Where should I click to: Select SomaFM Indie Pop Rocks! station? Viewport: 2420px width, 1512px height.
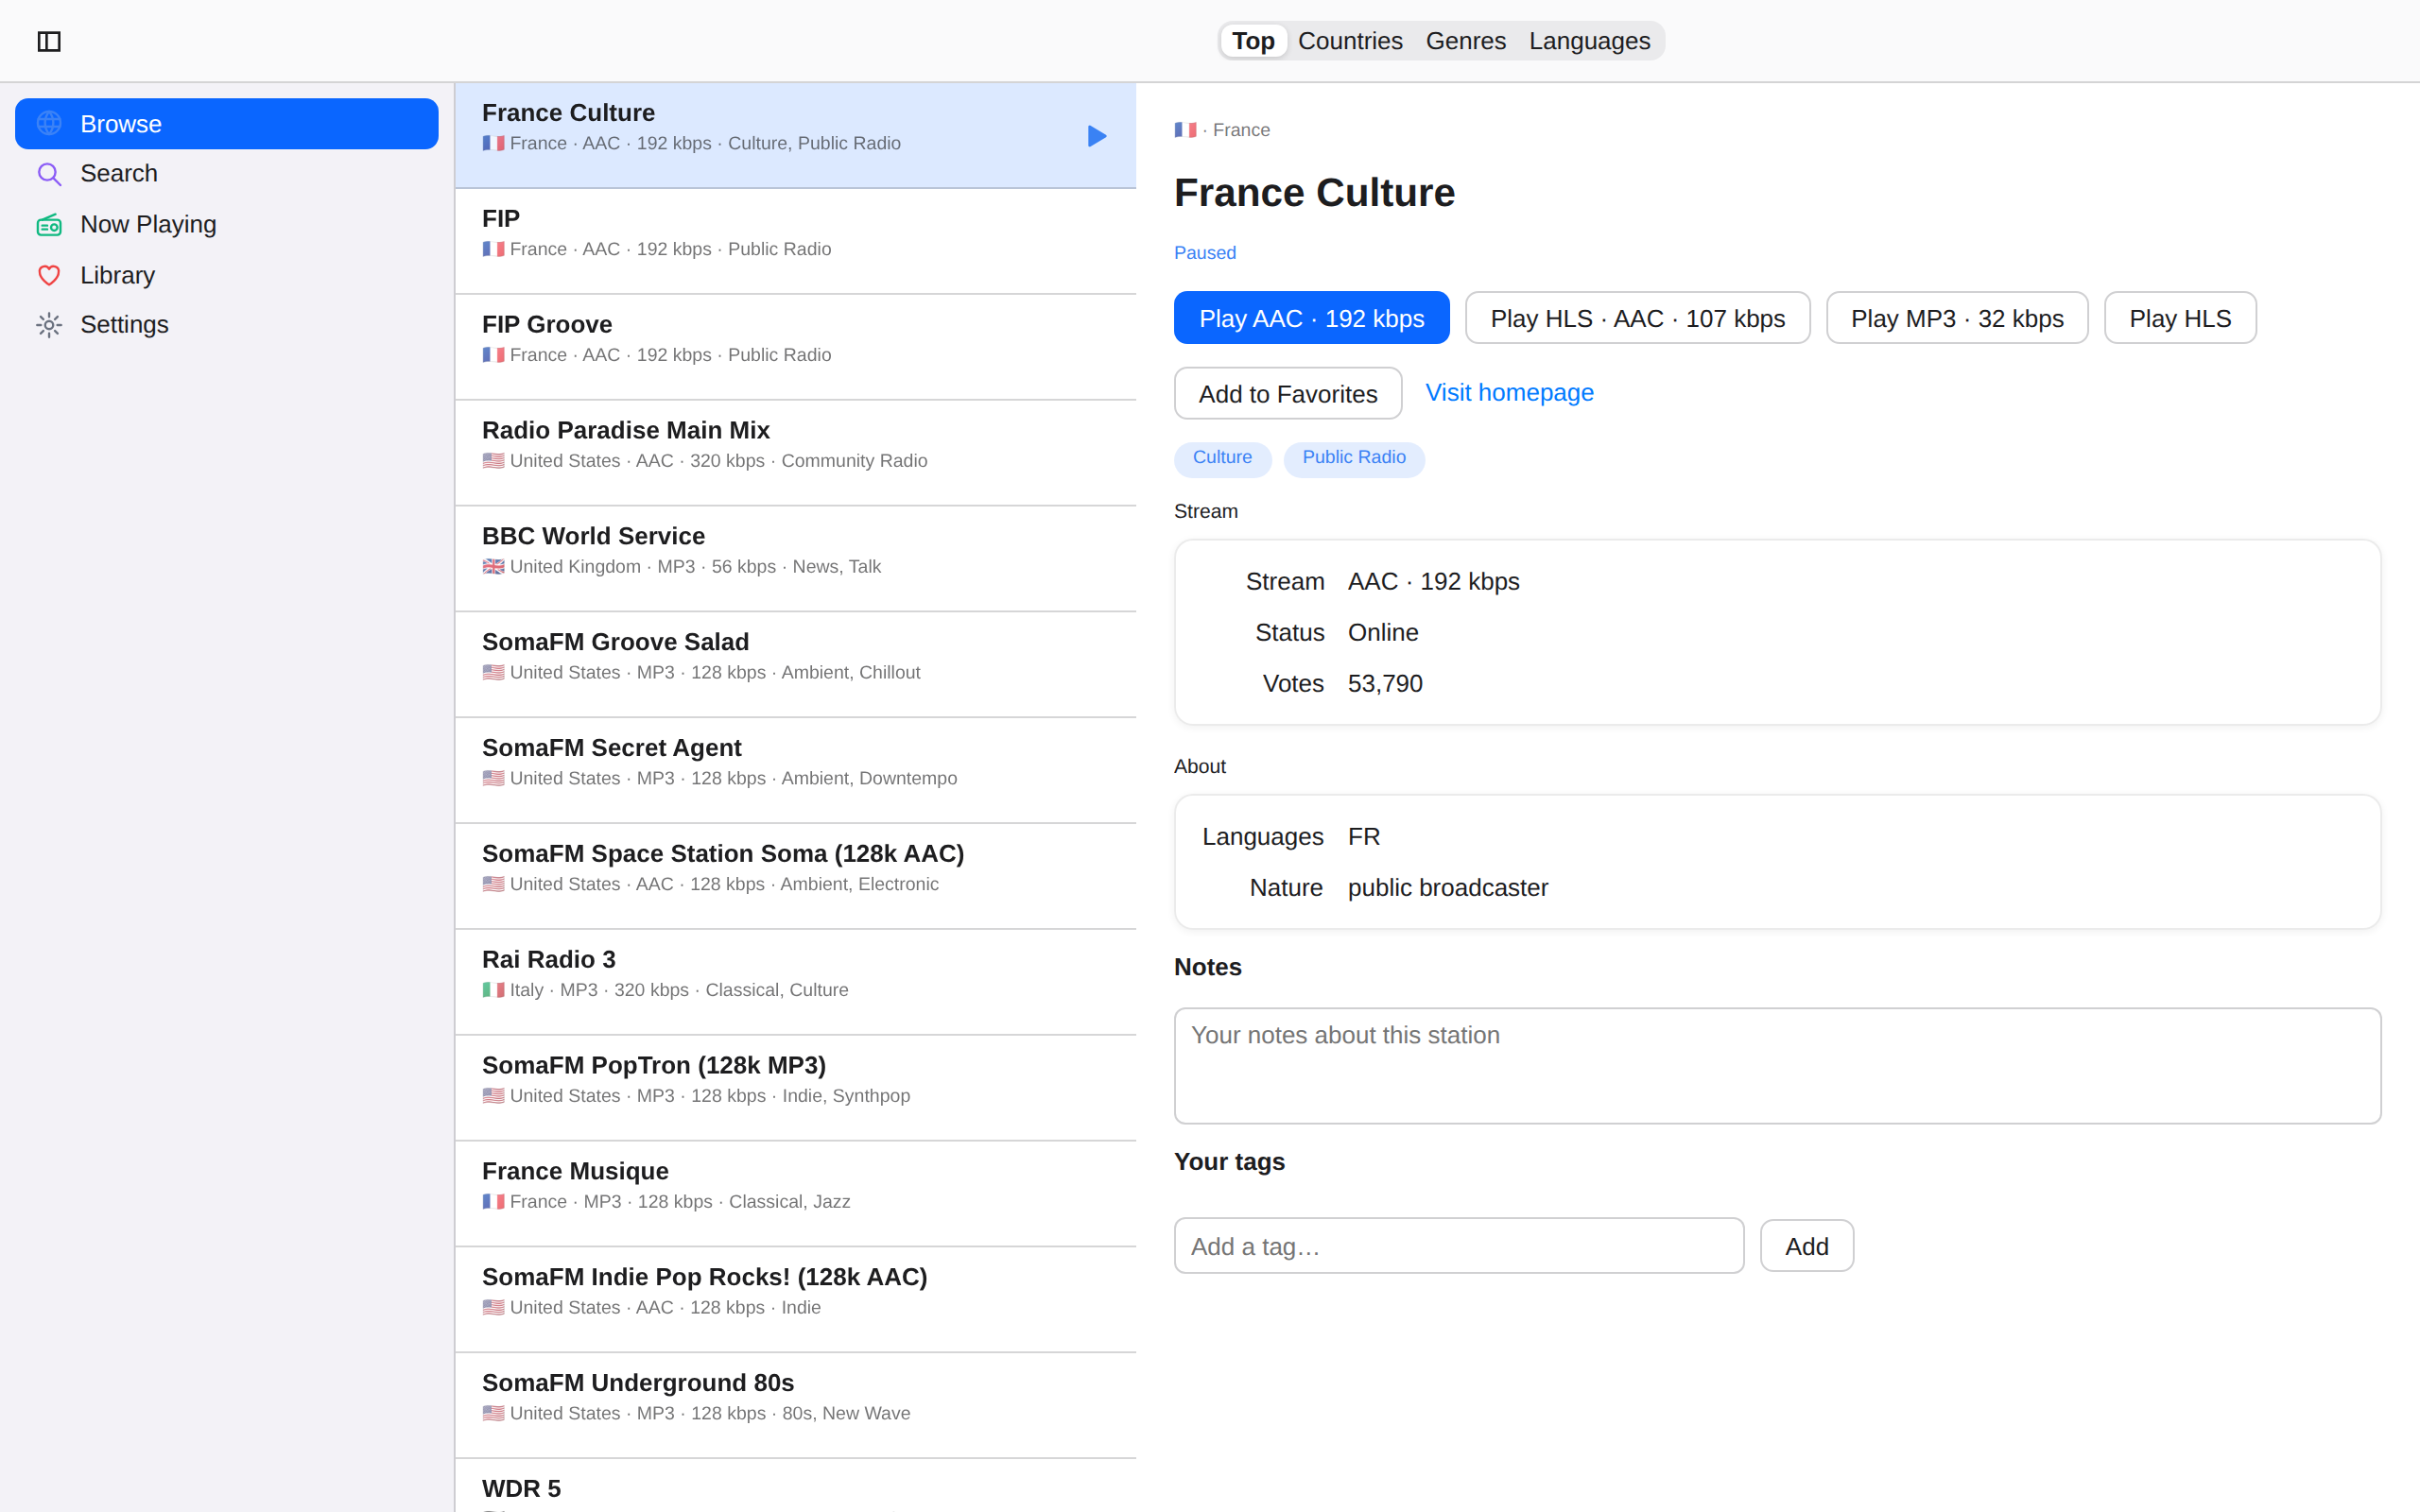click(x=795, y=1300)
